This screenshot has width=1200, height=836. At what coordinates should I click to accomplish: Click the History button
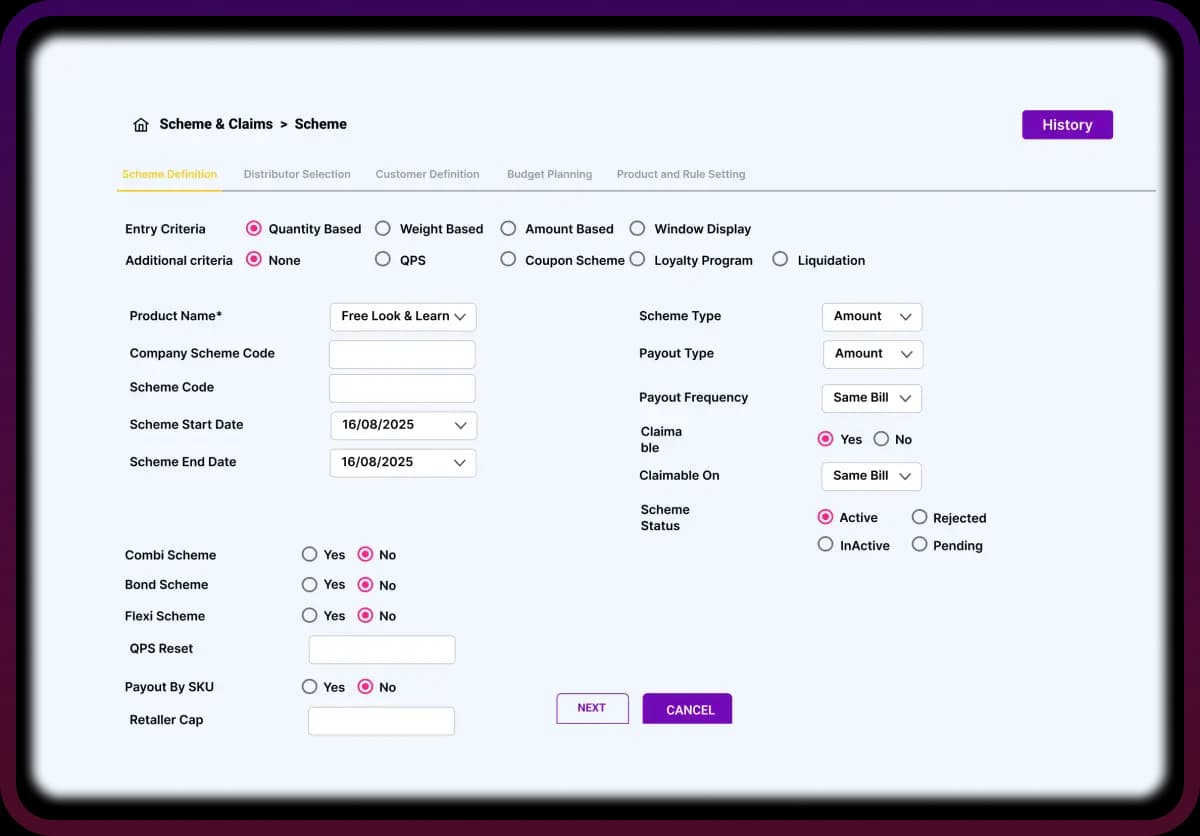[1067, 124]
